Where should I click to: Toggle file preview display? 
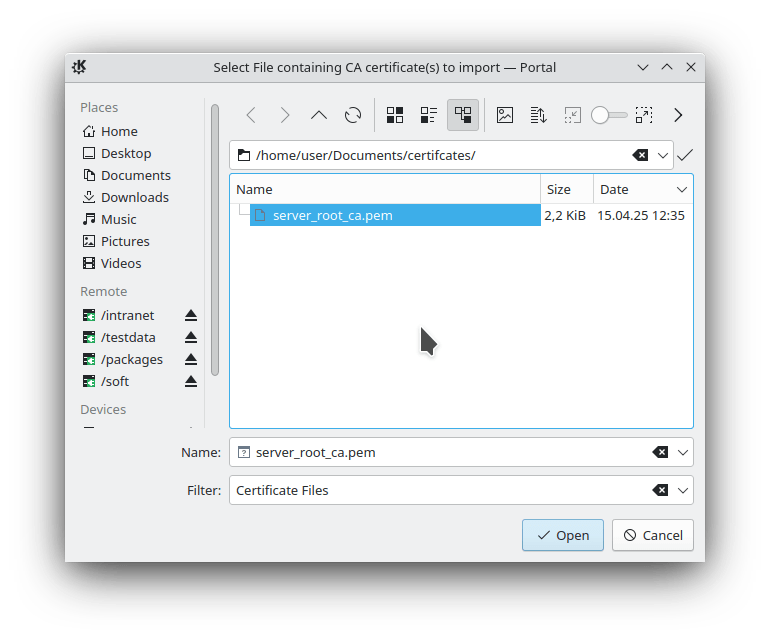pos(505,115)
